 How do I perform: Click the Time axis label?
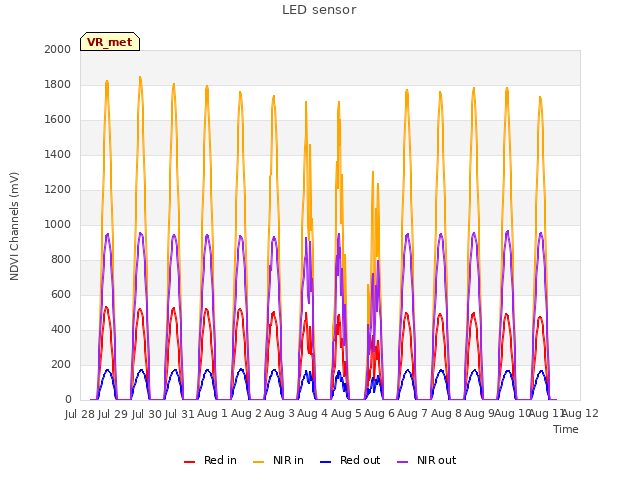point(566,429)
